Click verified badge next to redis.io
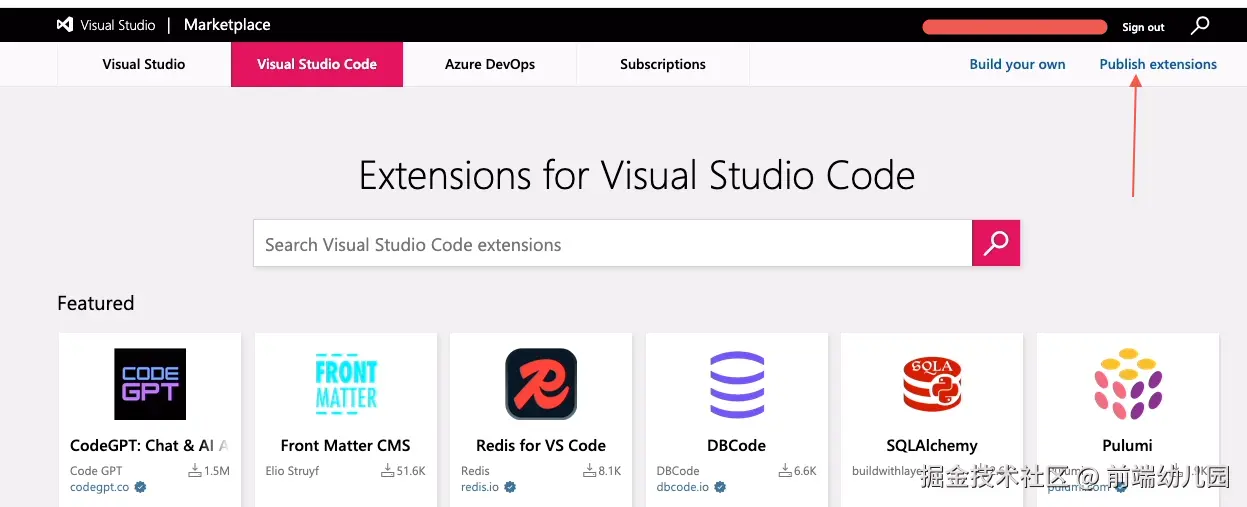 point(510,488)
